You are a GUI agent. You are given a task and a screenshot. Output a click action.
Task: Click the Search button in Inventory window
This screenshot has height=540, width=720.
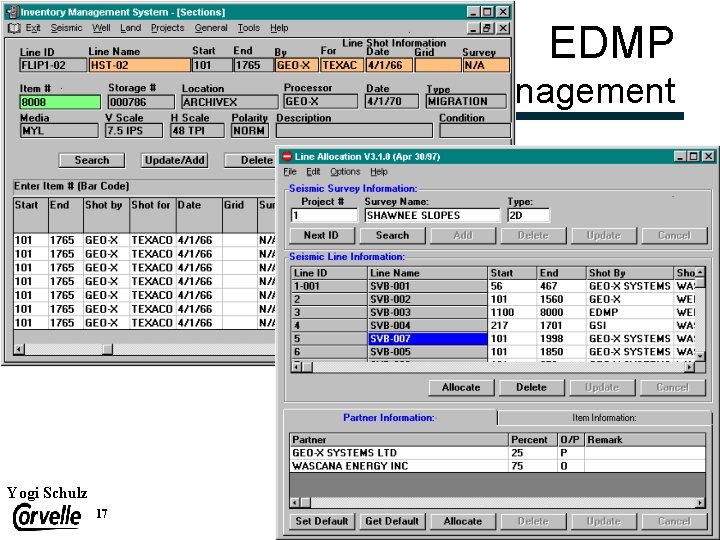point(92,160)
